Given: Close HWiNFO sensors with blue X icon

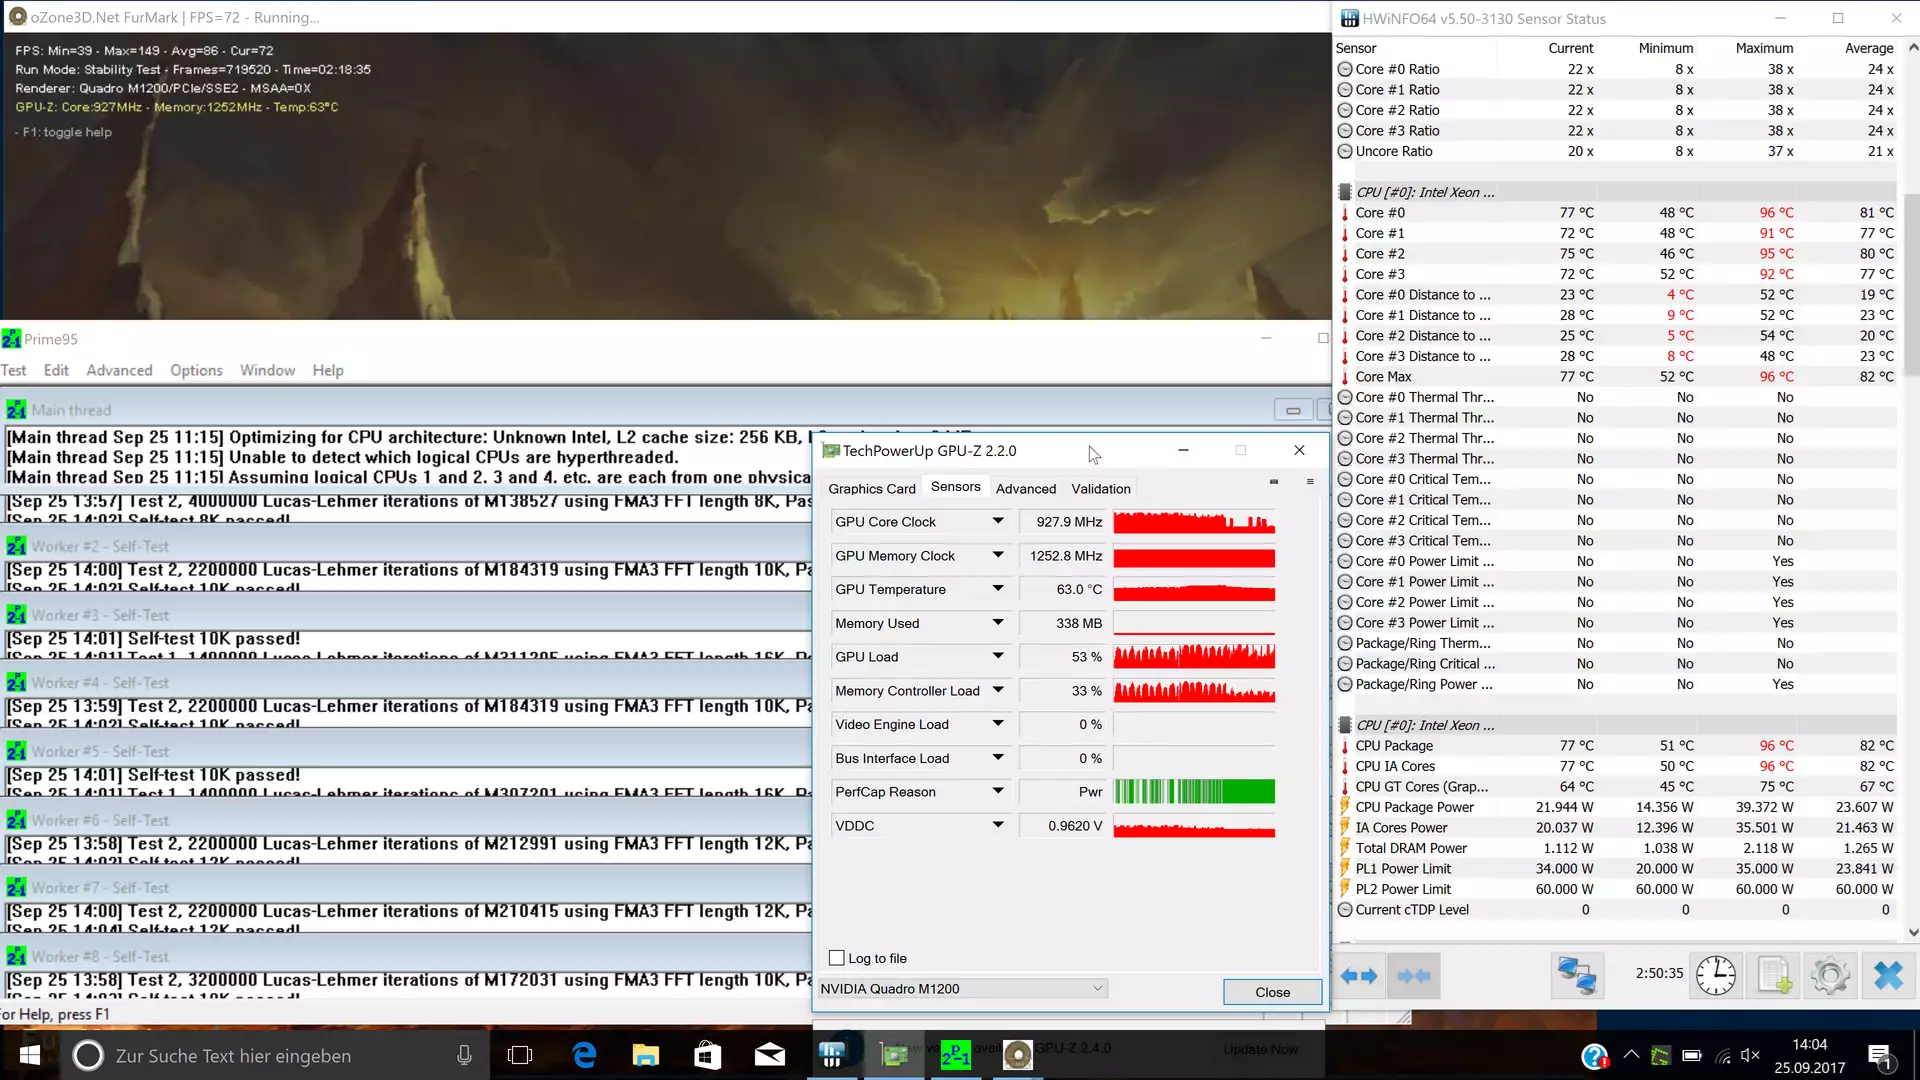Looking at the screenshot, I should 1888,975.
